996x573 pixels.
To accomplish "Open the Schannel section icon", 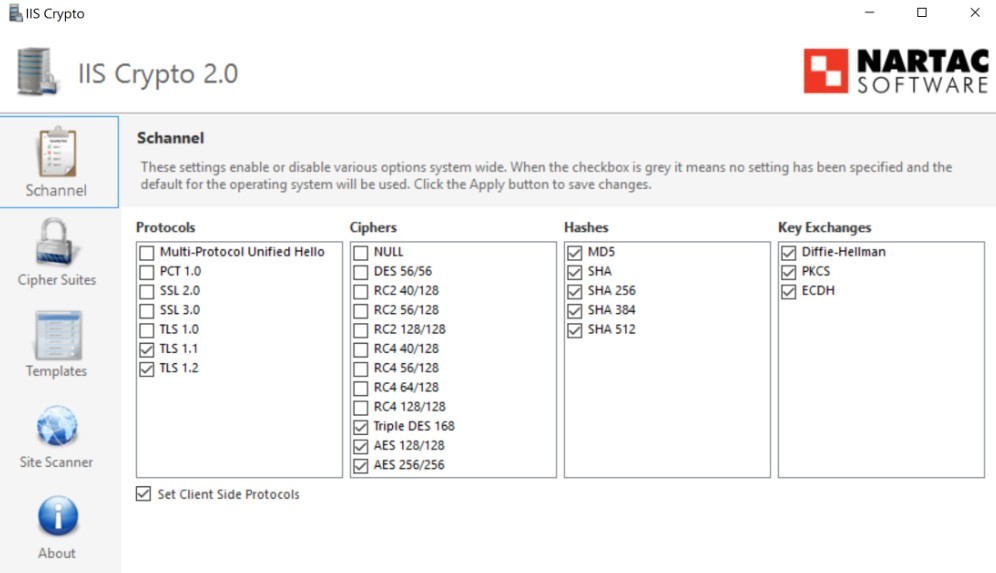I will (57, 152).
